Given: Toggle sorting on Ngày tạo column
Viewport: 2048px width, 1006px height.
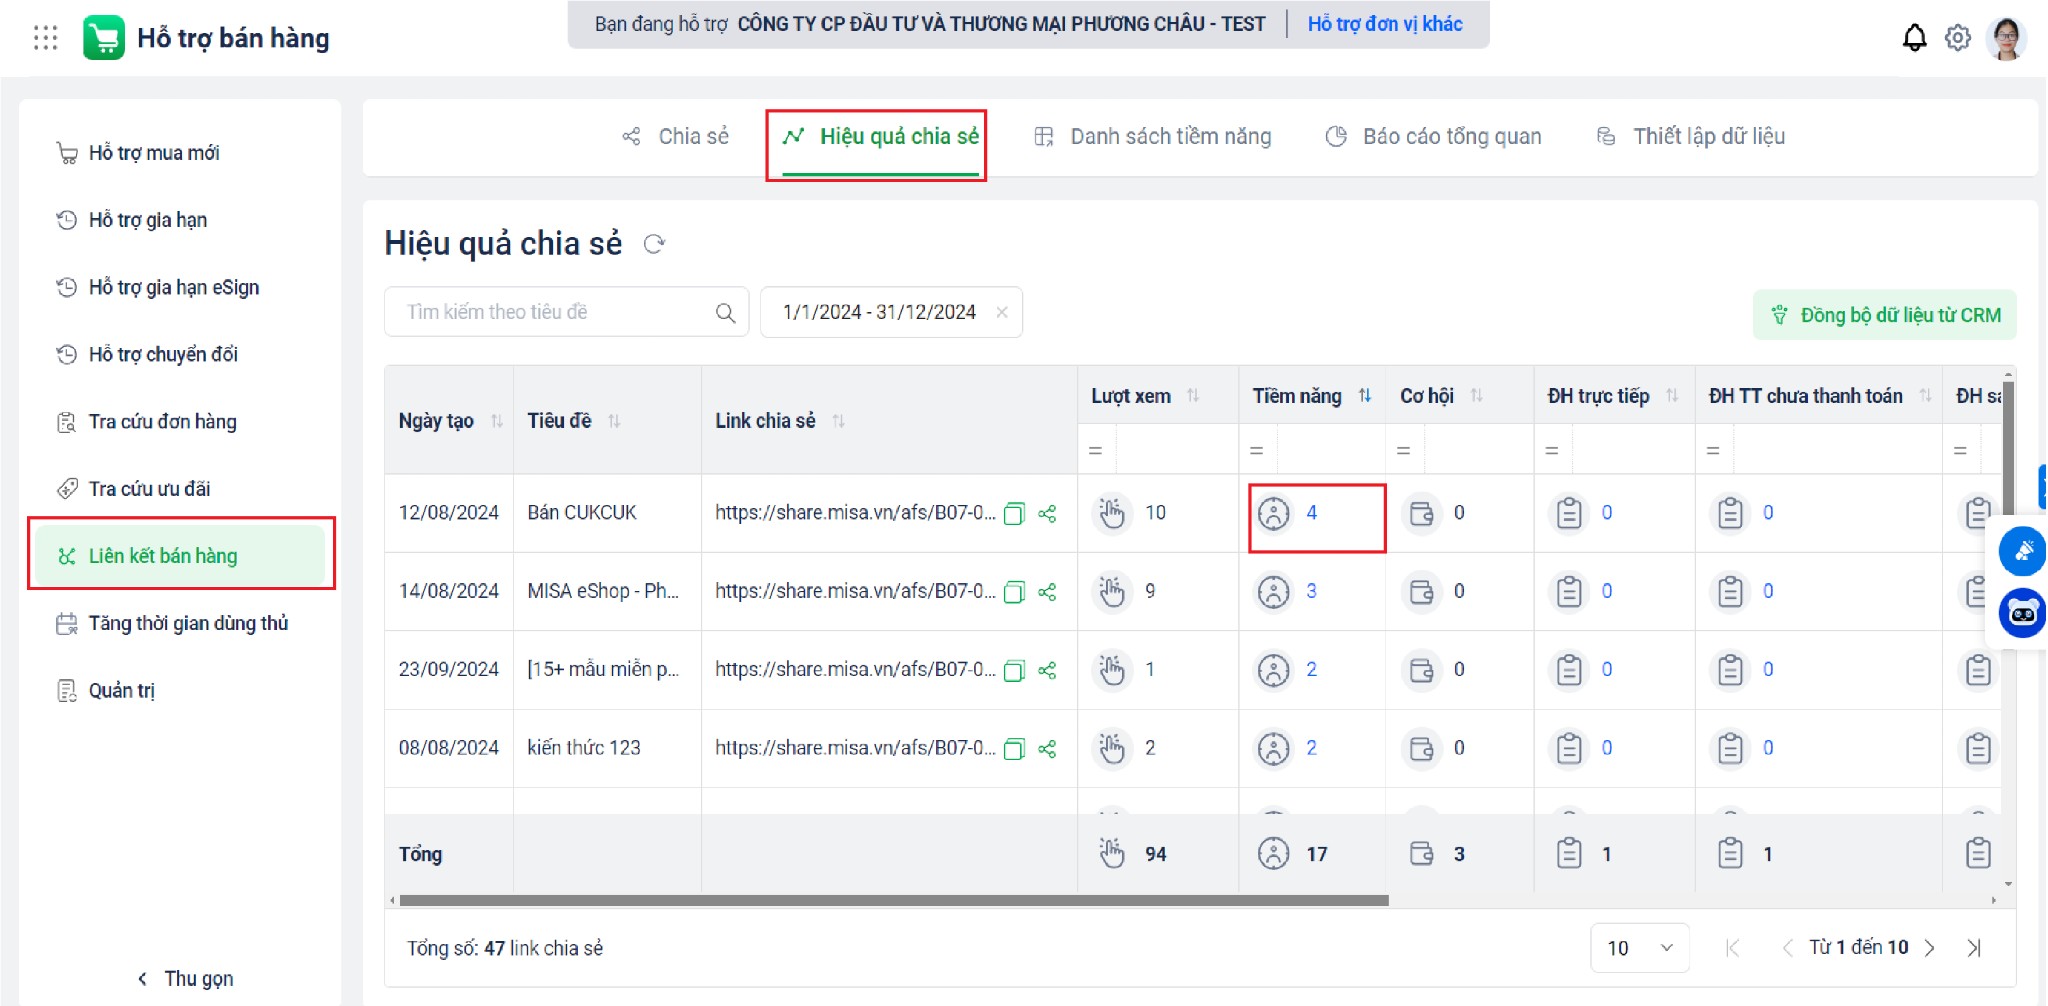Looking at the screenshot, I should point(497,421).
